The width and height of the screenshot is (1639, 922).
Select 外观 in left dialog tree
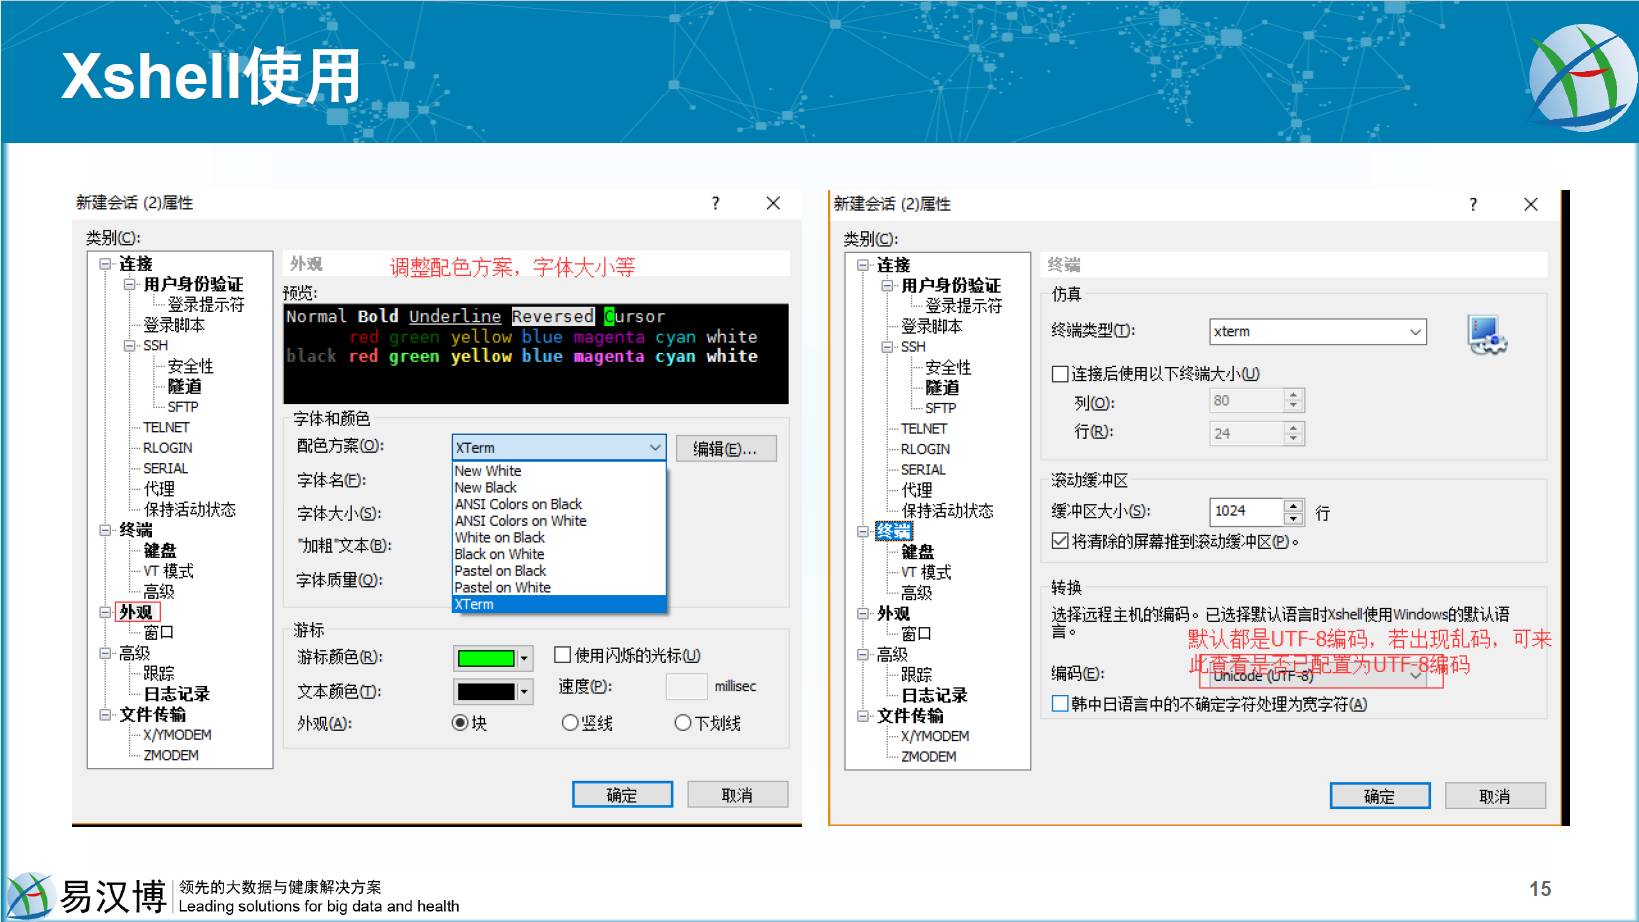coord(136,612)
